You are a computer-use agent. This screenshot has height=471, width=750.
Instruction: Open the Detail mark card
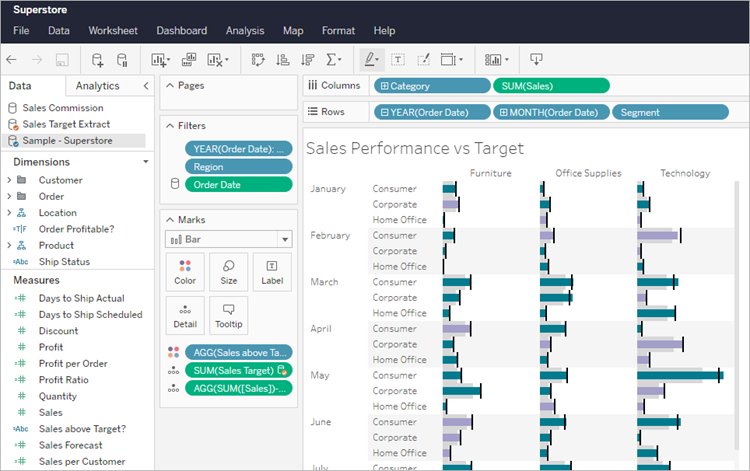click(185, 316)
